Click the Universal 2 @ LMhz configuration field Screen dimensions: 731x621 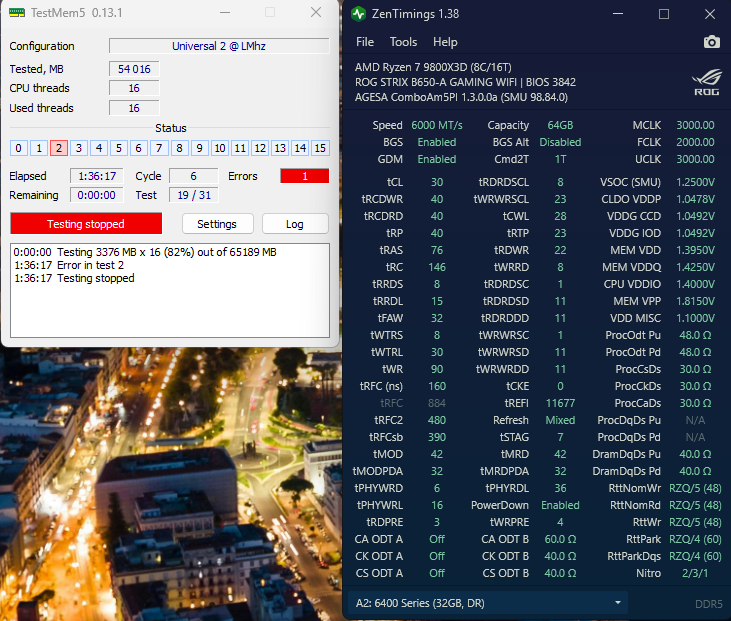(x=219, y=46)
